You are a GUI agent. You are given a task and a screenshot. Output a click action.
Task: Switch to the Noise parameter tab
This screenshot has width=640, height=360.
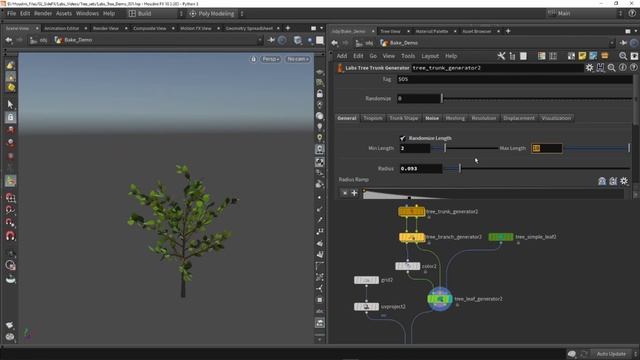click(x=431, y=118)
